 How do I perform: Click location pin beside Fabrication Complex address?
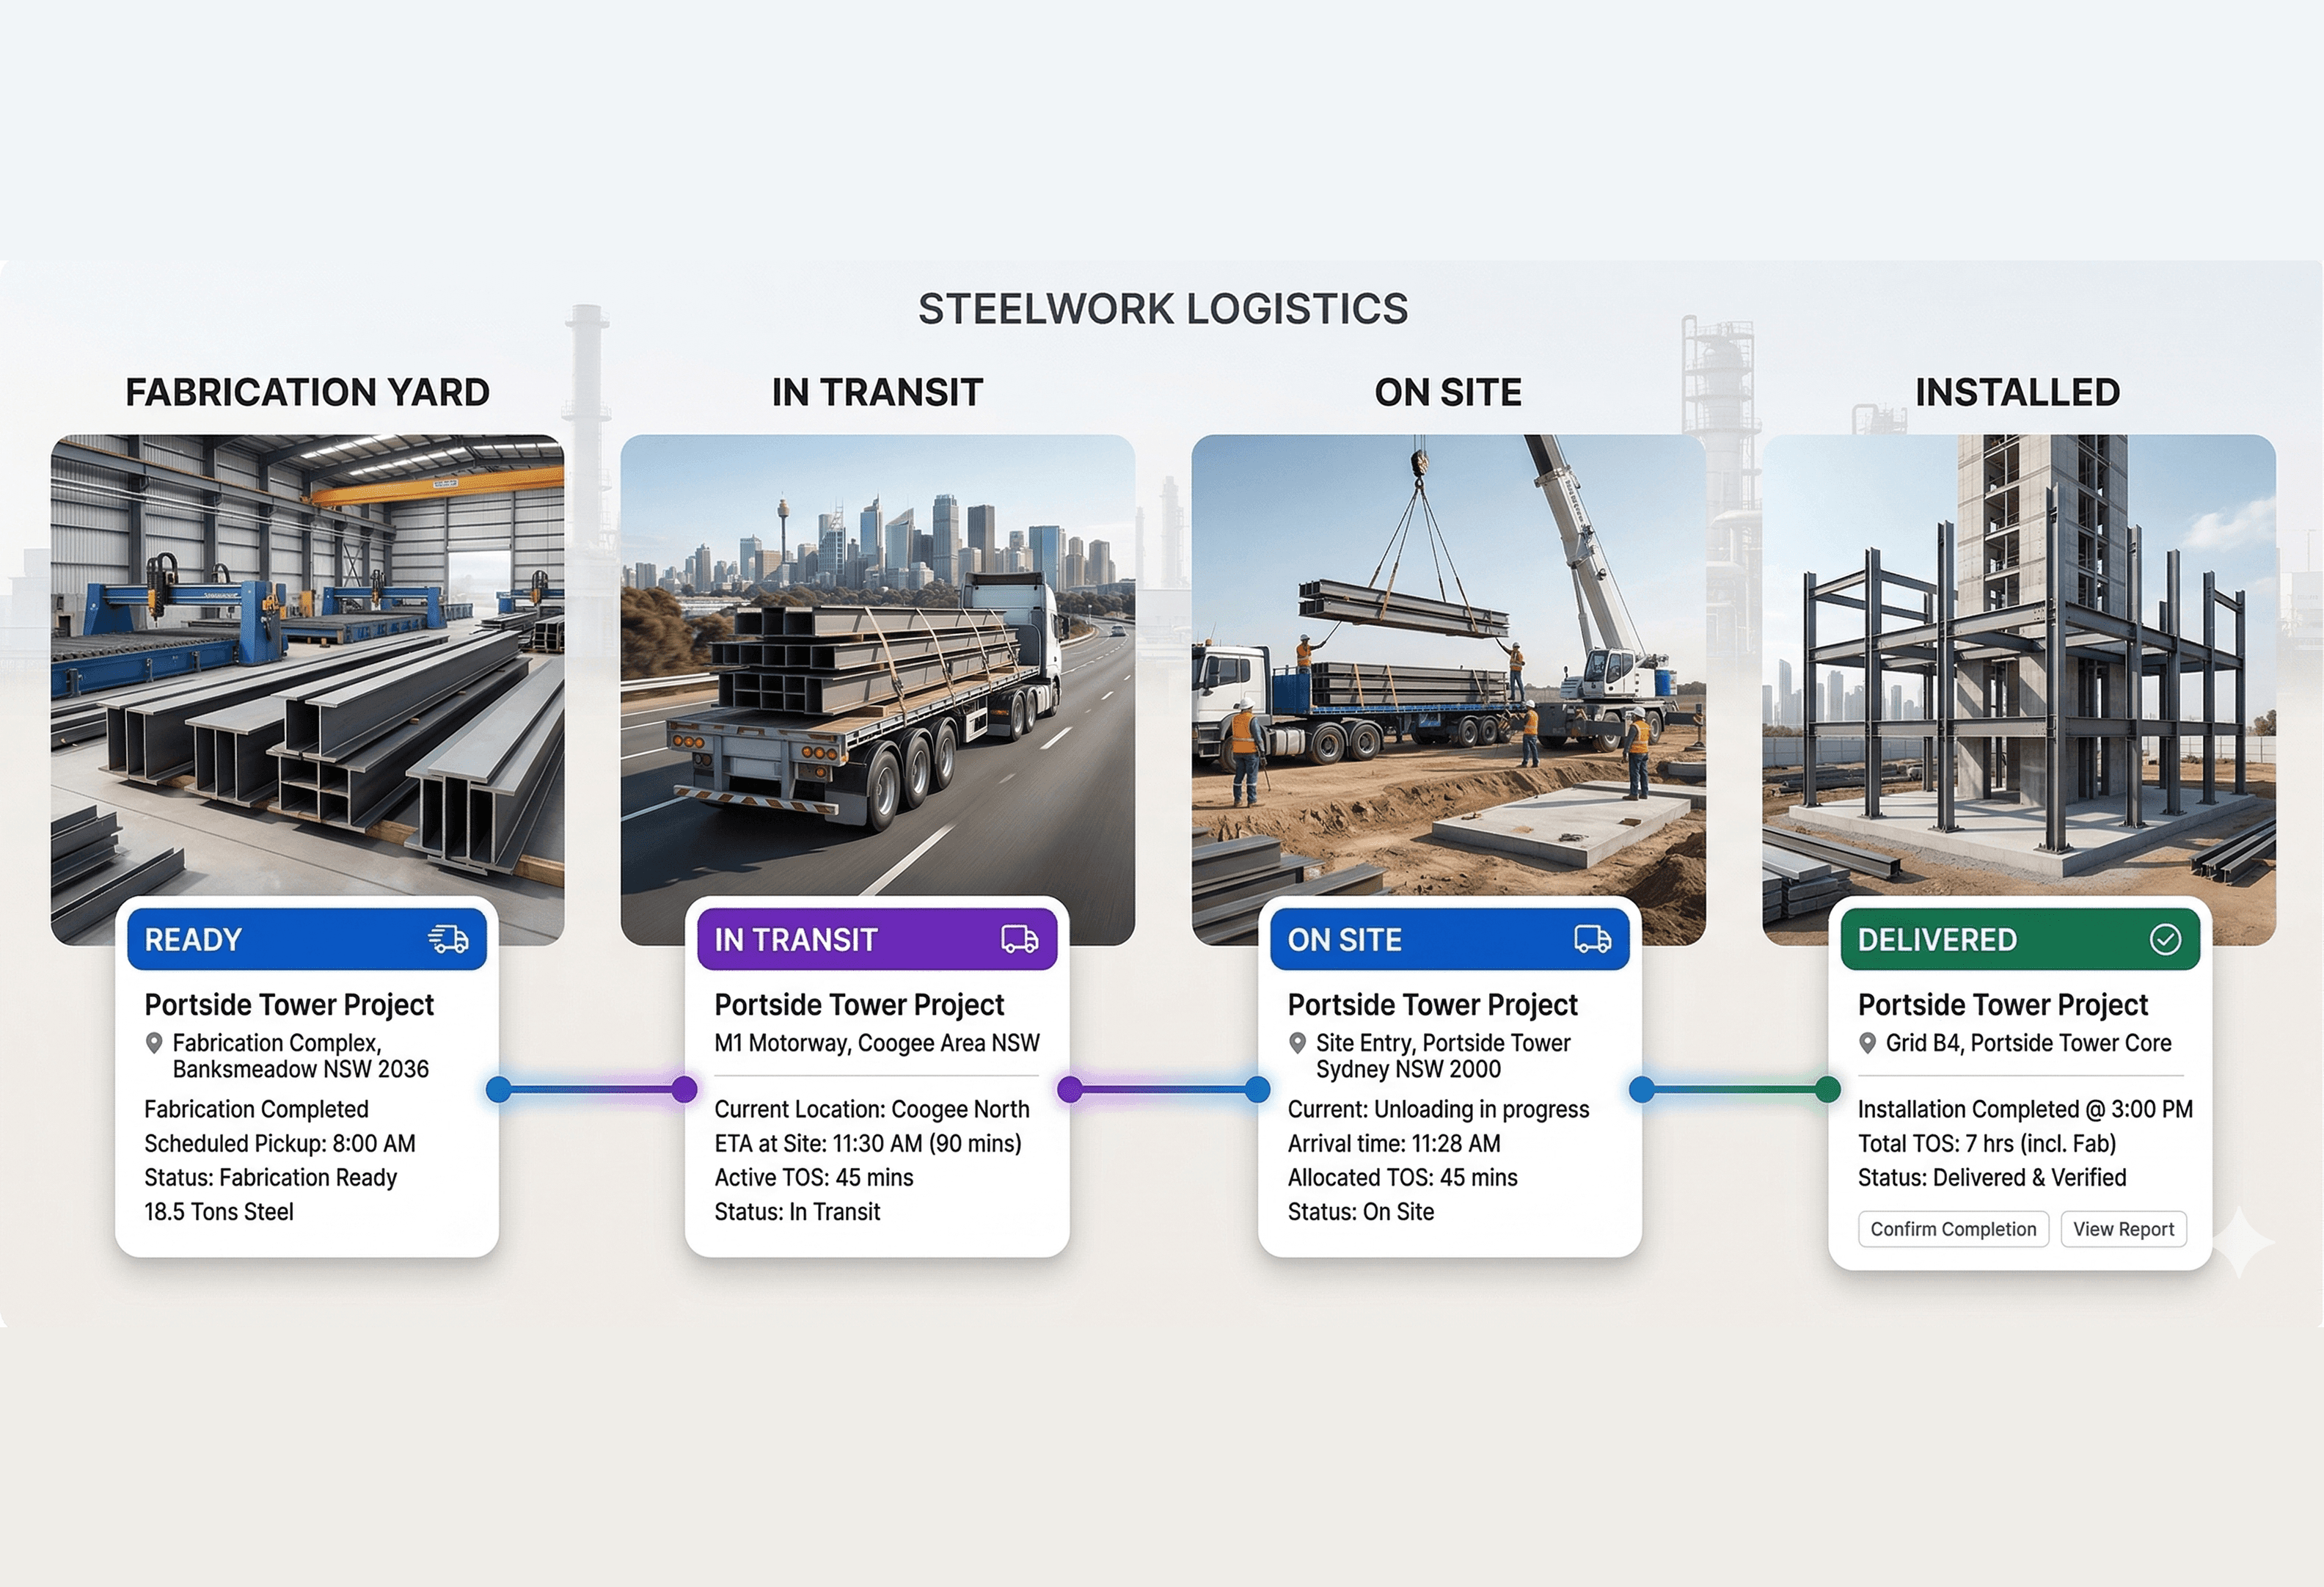[154, 1043]
